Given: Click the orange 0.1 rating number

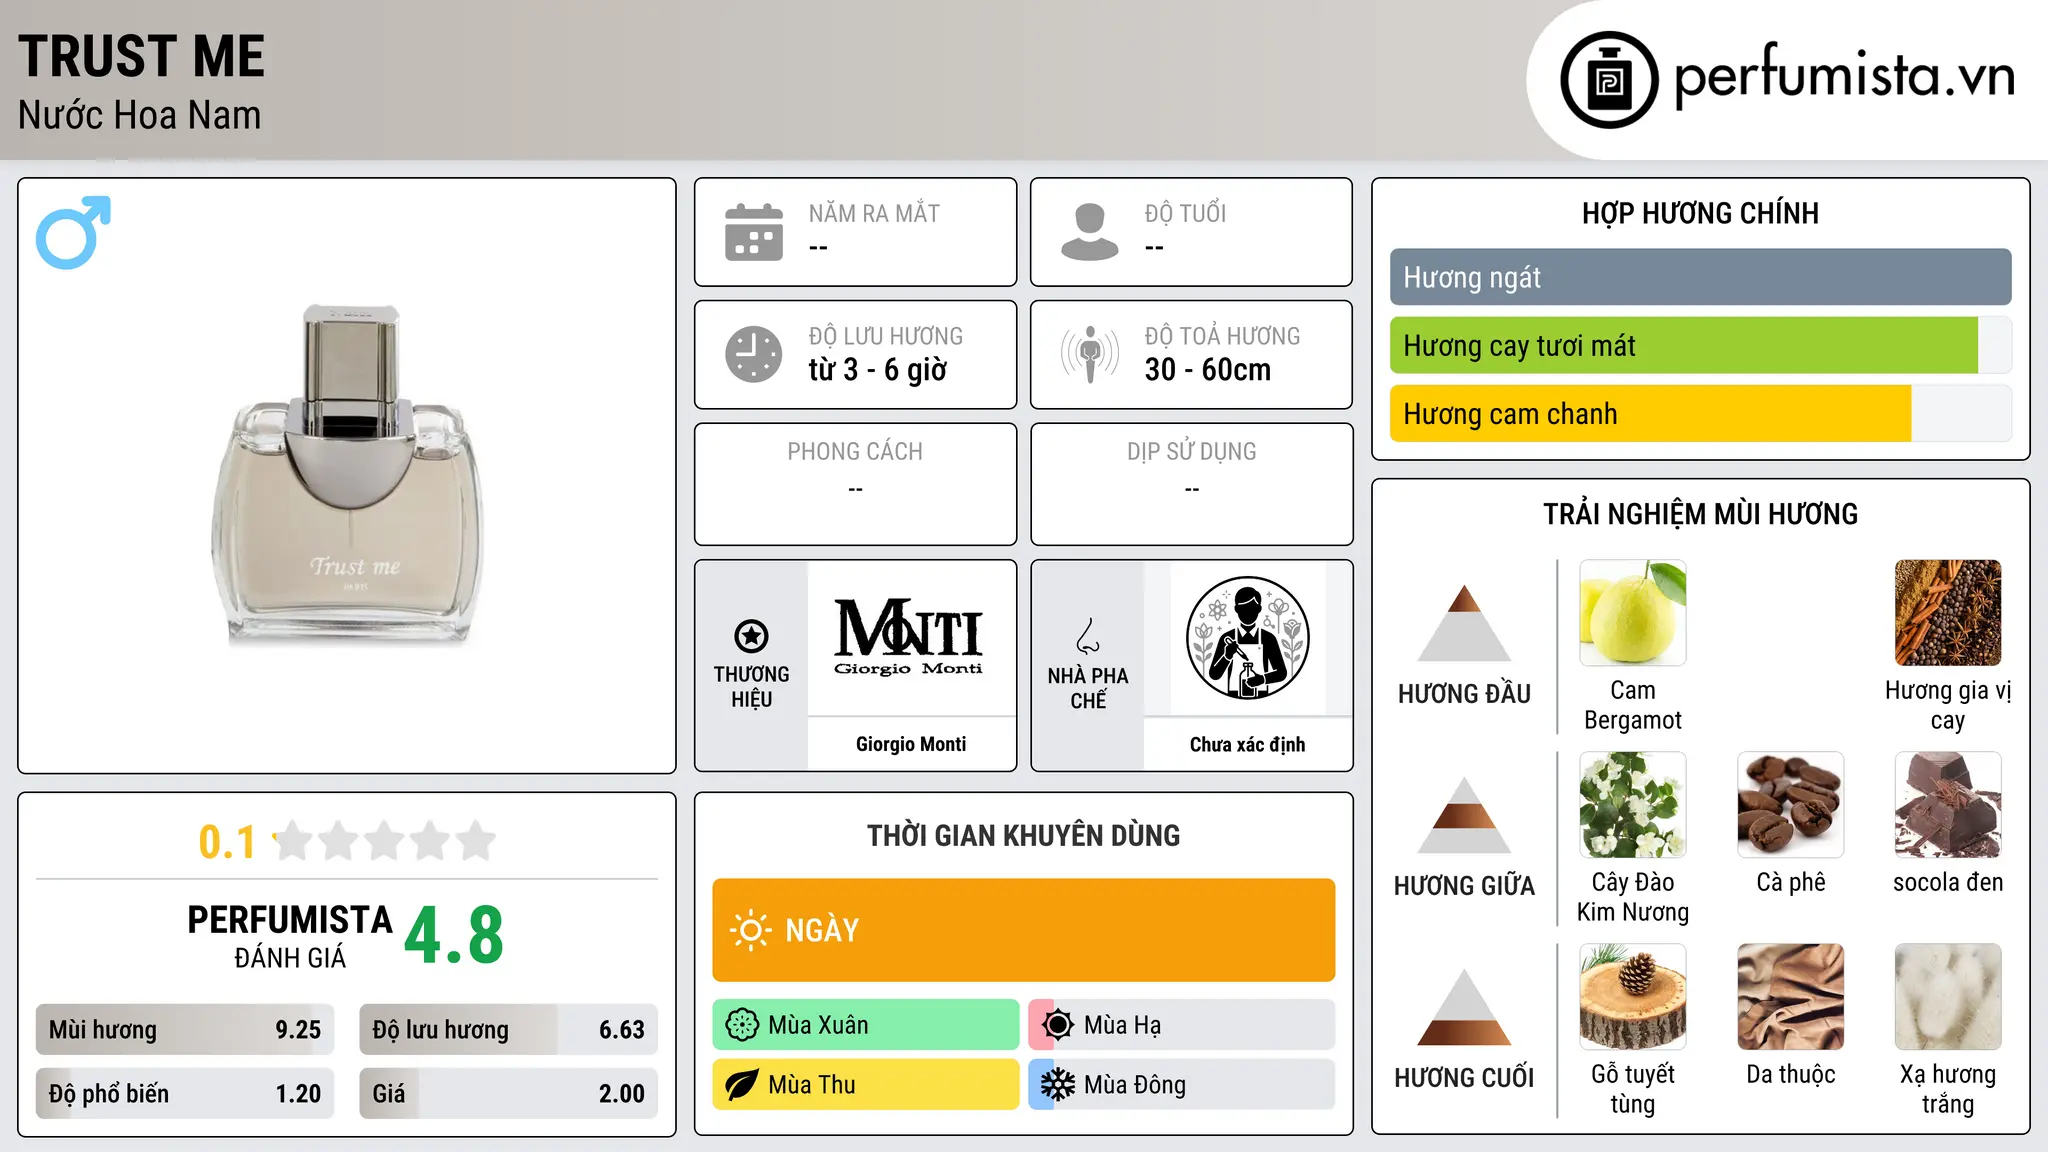Looking at the screenshot, I should point(227,842).
